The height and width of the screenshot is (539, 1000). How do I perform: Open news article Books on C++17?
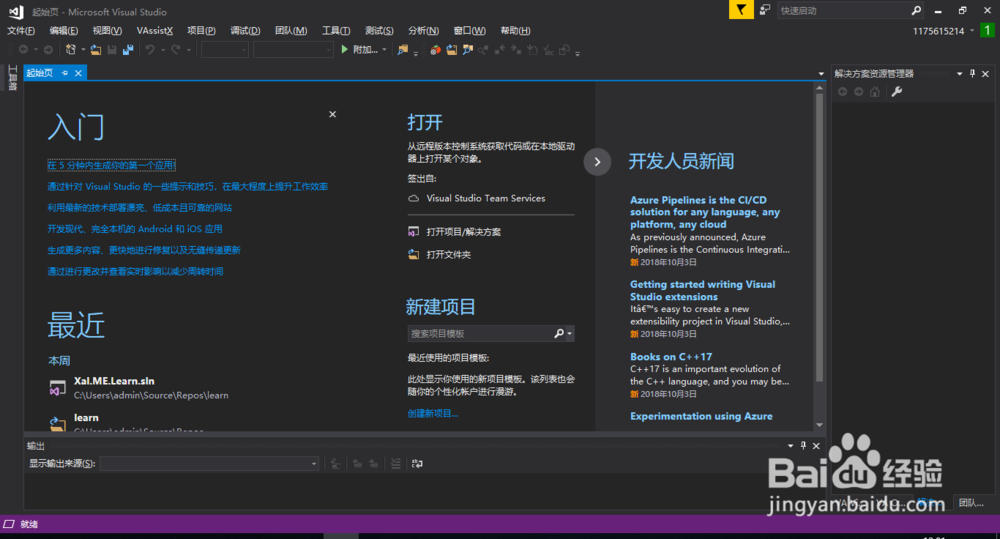click(x=671, y=357)
